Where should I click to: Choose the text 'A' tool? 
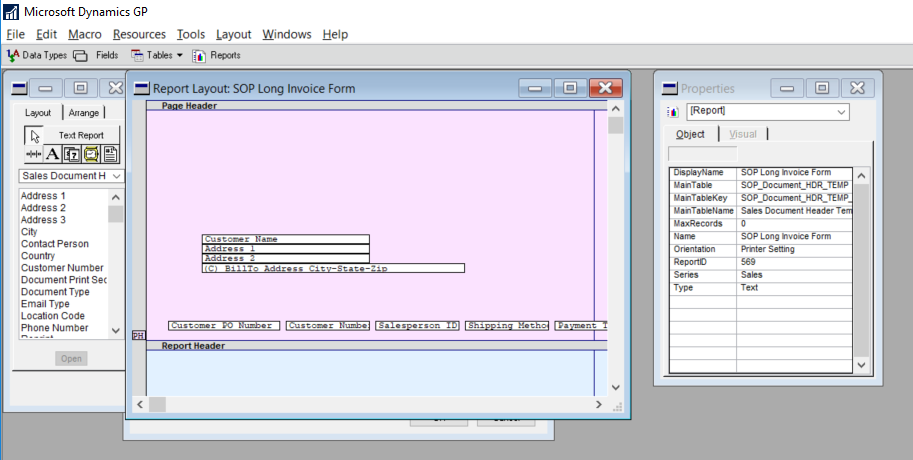[x=53, y=154]
